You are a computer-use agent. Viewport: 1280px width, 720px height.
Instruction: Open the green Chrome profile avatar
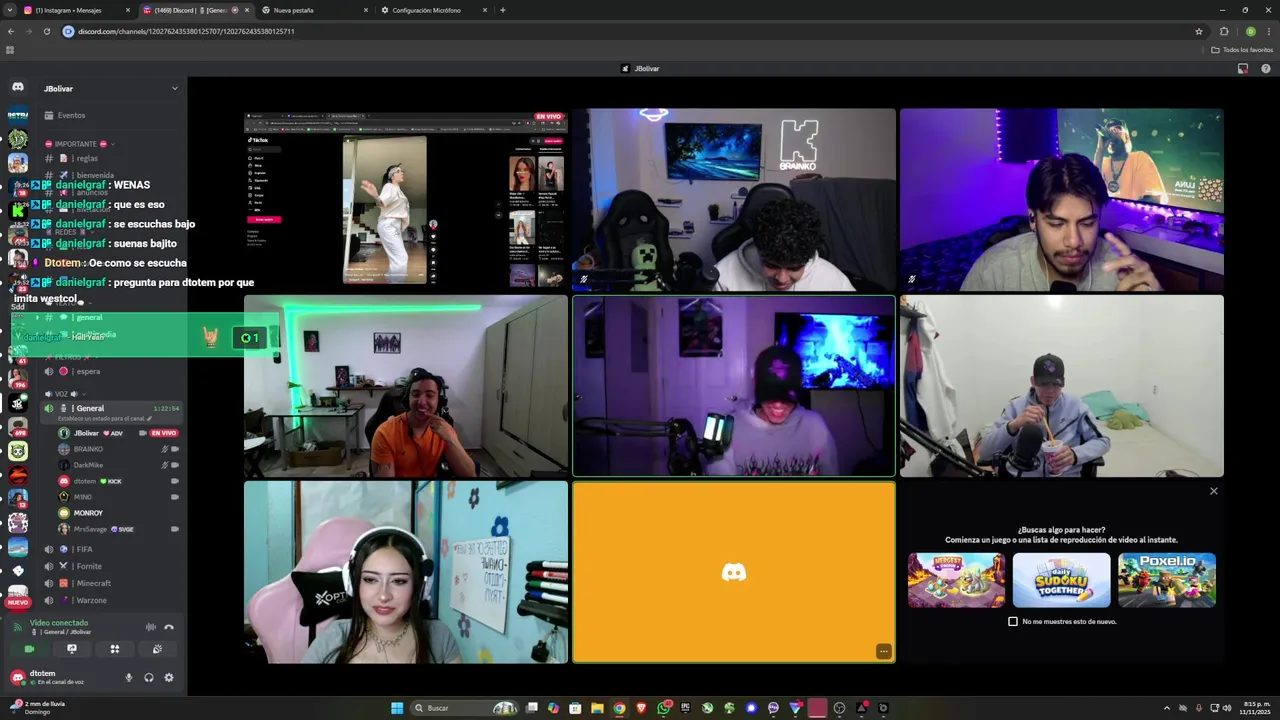coord(1250,31)
